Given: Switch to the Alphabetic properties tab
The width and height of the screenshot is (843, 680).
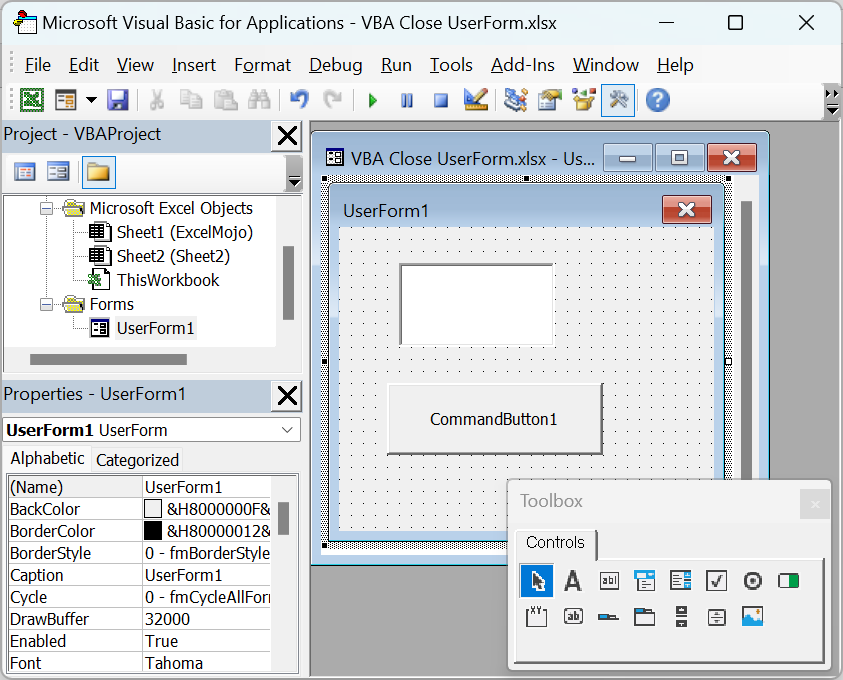Looking at the screenshot, I should pos(47,459).
